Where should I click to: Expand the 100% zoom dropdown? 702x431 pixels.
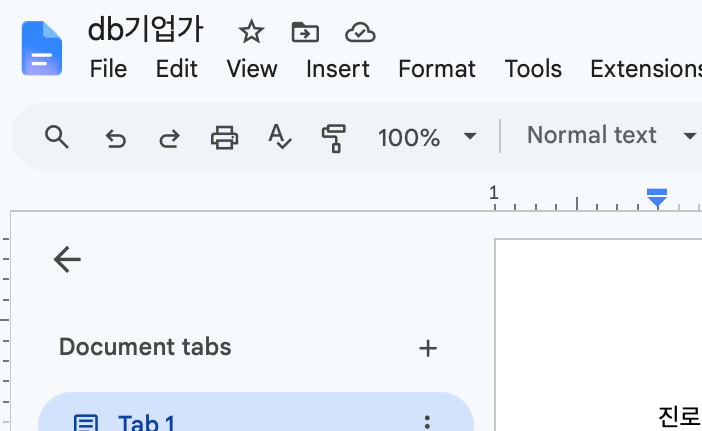point(427,137)
